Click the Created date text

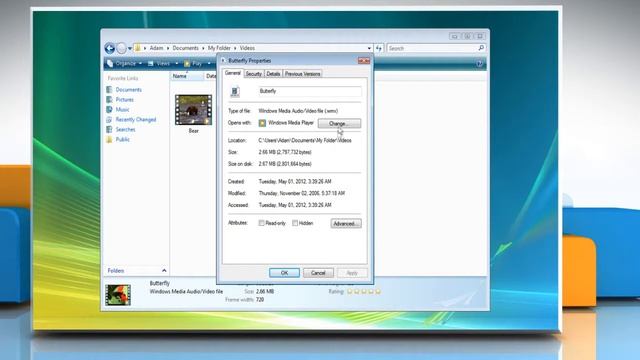click(295, 182)
